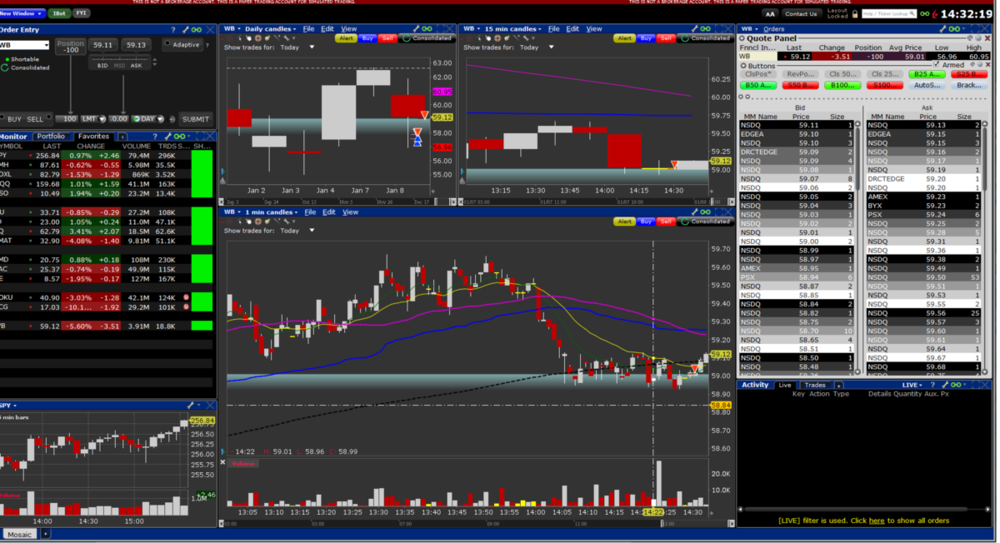The image size is (1000, 543).
Task: Click the Help / Ticker Lookup search field
Action: (888, 14)
